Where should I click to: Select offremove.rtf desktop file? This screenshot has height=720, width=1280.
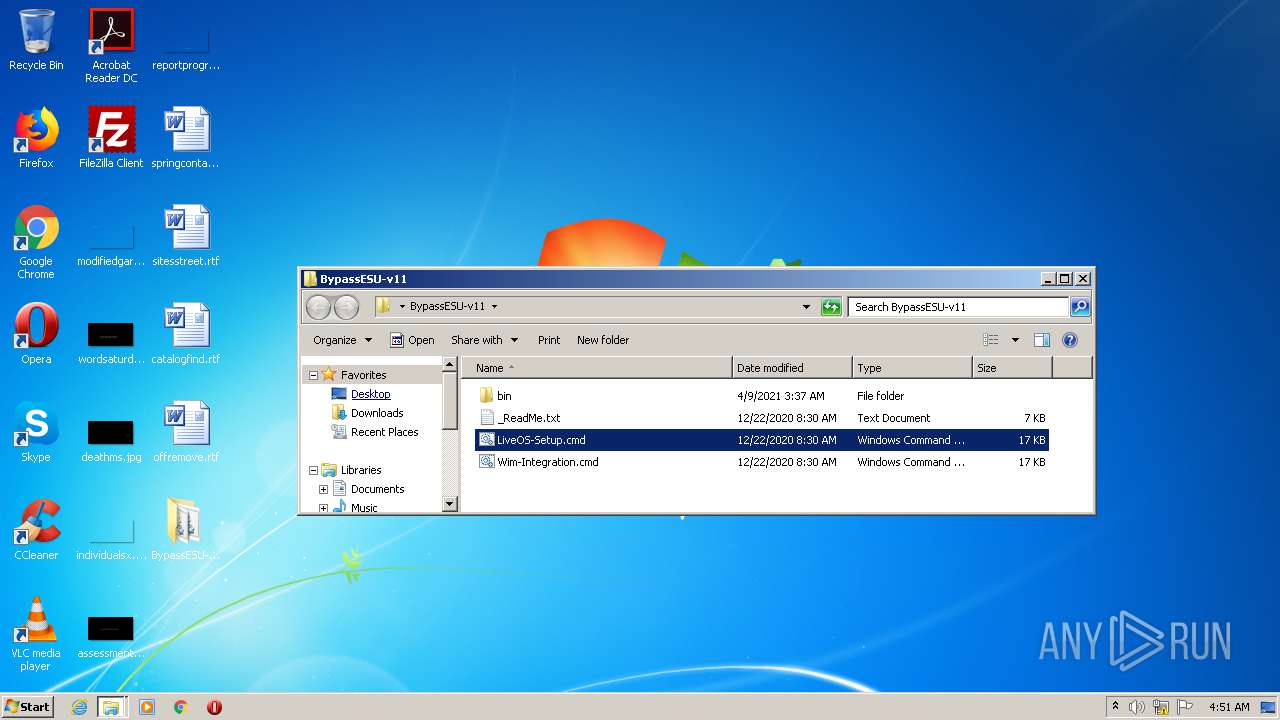(186, 432)
